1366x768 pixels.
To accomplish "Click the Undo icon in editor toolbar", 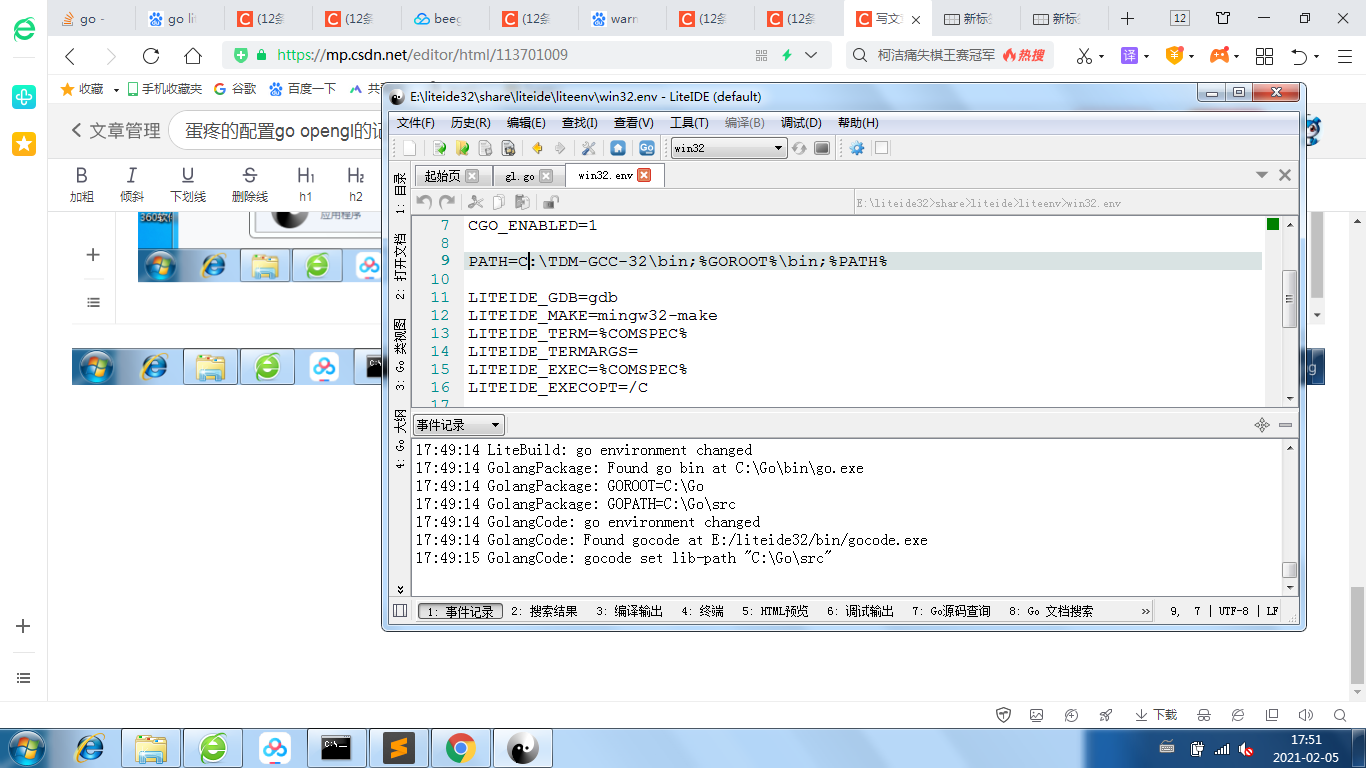I will 424,202.
